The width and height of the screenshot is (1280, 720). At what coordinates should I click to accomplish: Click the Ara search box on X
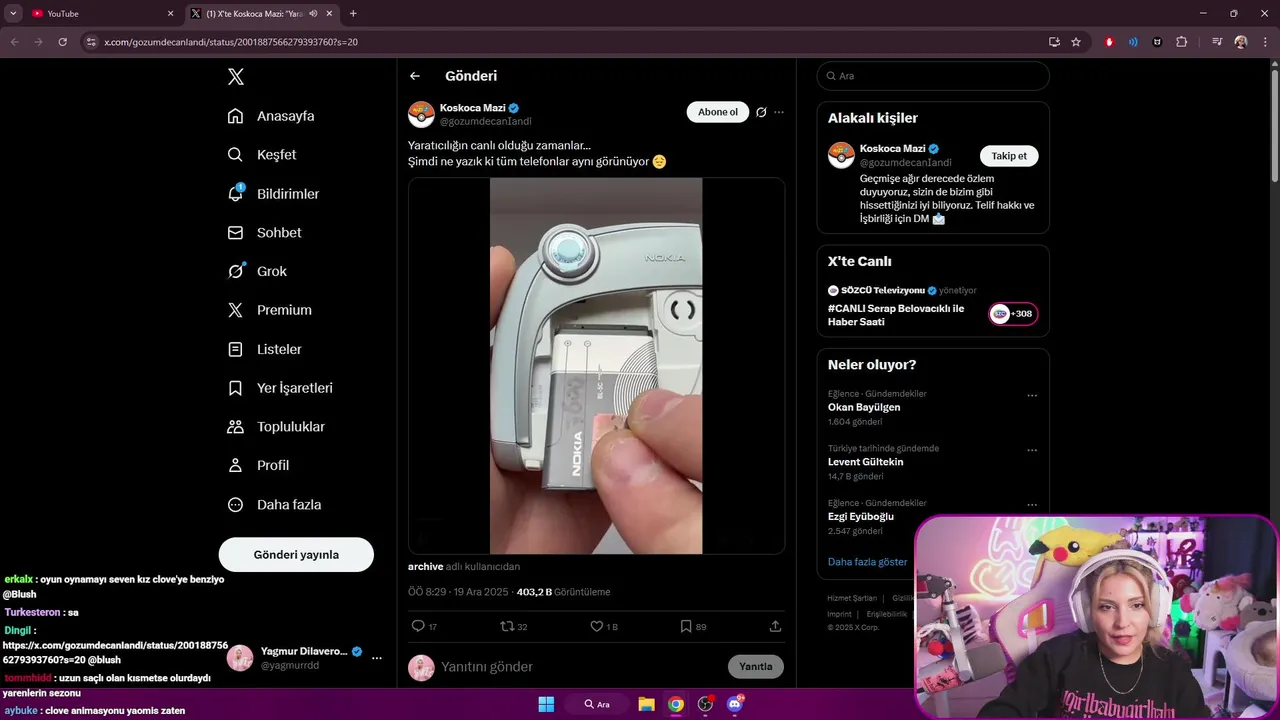coord(933,76)
